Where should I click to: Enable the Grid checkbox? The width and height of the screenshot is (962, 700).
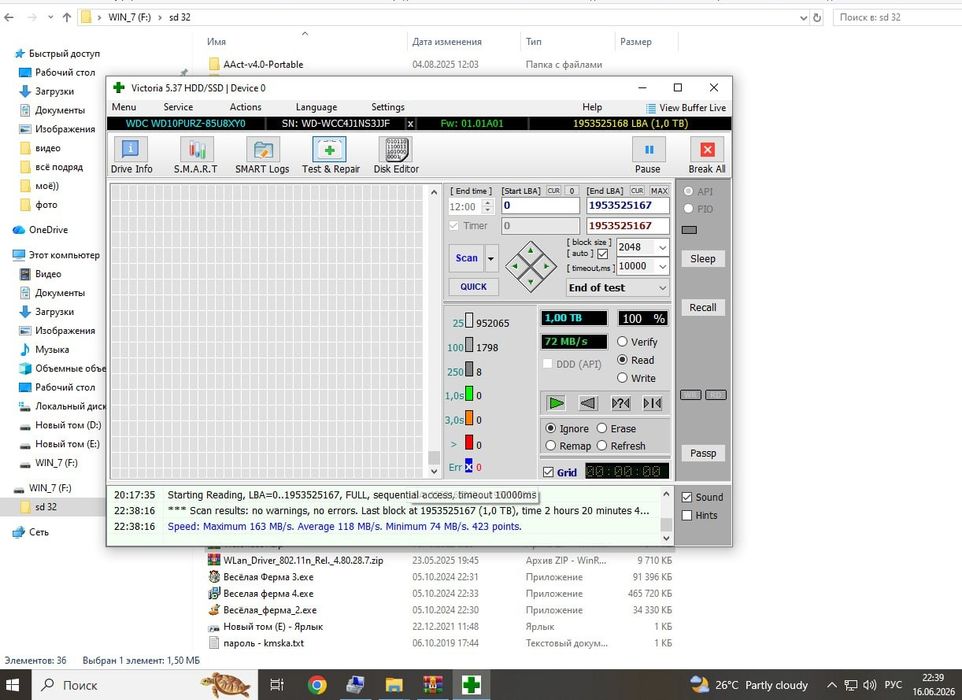[x=548, y=472]
